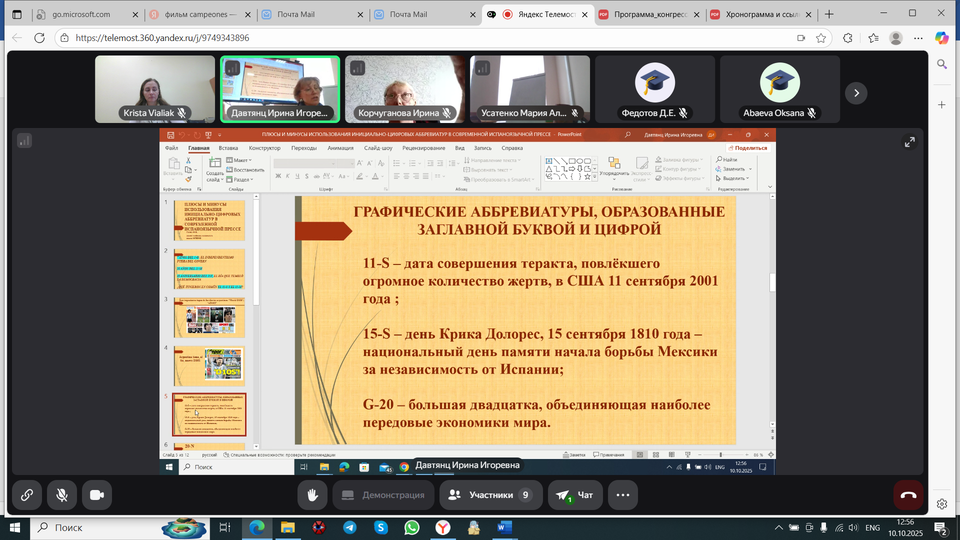Expand shared screen to fullscreen
The image size is (960, 540).
tap(910, 143)
